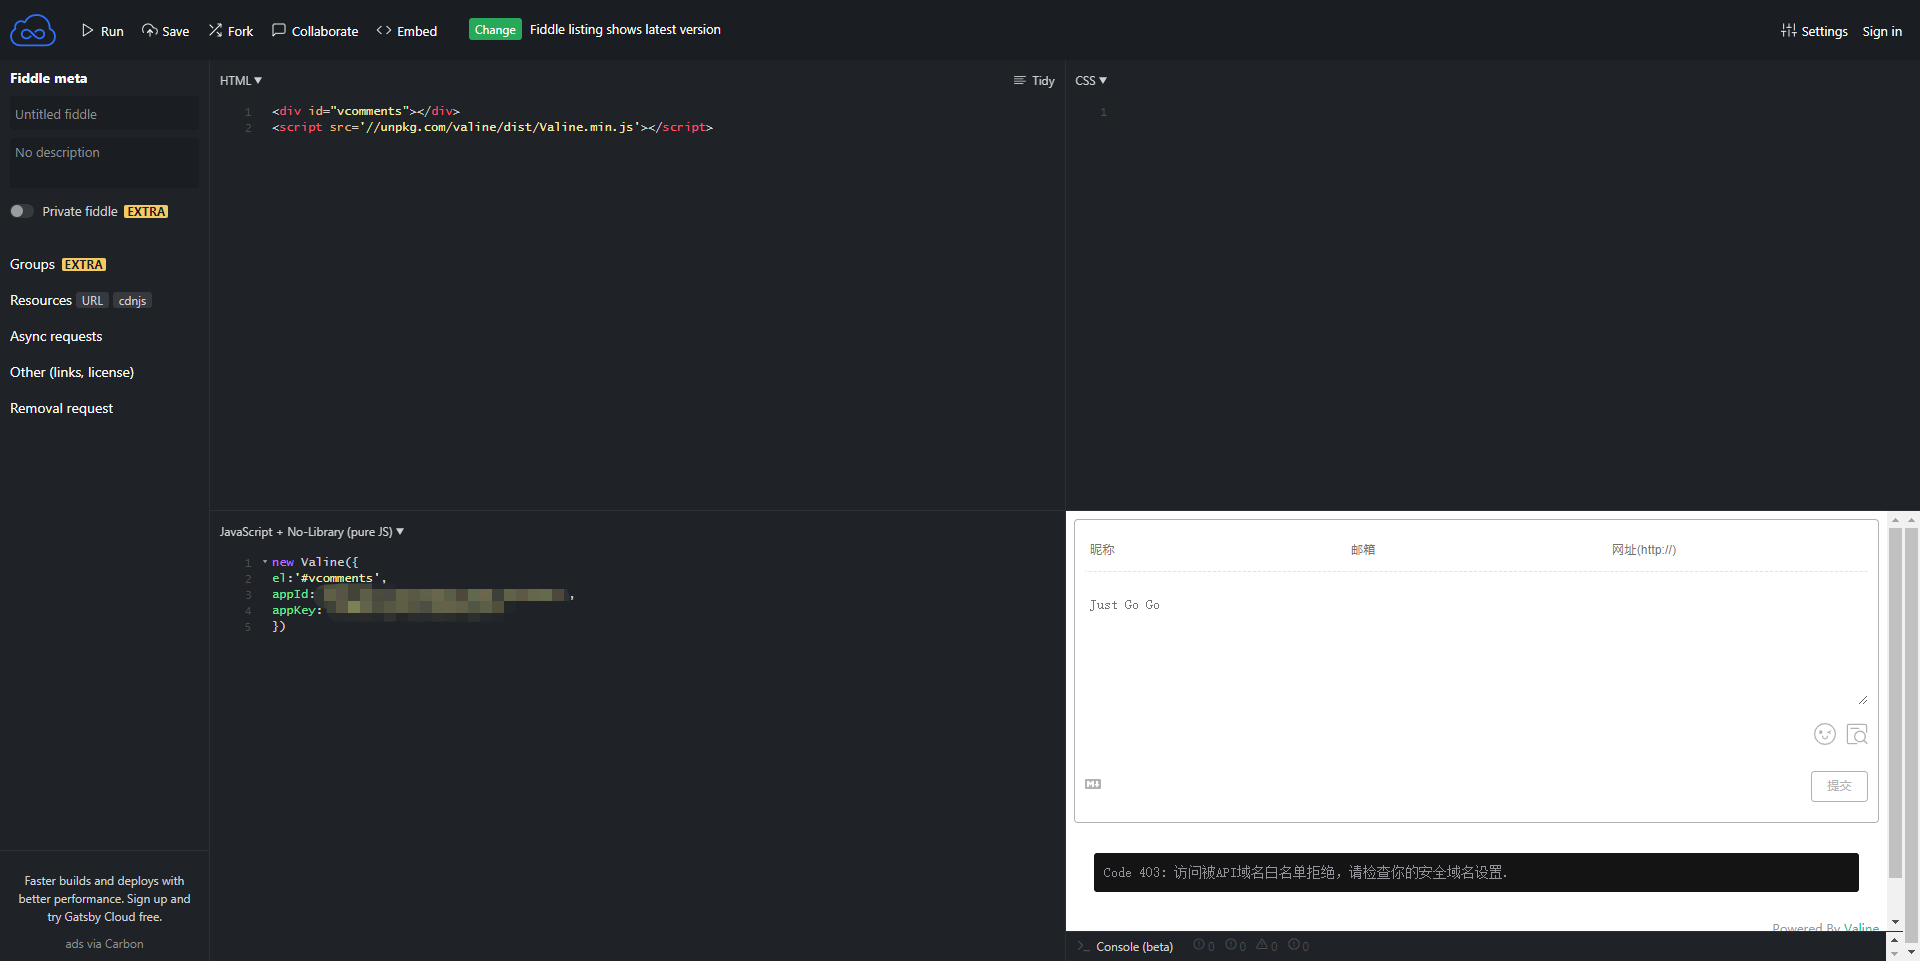1920x961 pixels.
Task: Submit comment with 提交 button
Action: coord(1839,786)
